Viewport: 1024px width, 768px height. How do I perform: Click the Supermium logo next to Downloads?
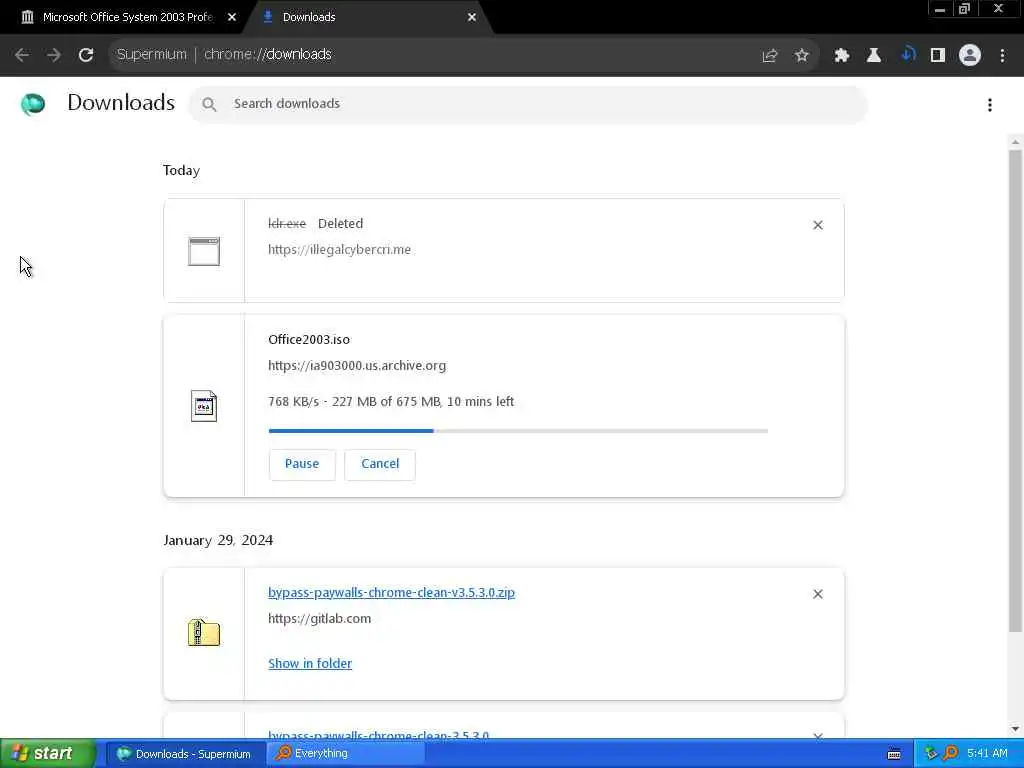pos(33,104)
